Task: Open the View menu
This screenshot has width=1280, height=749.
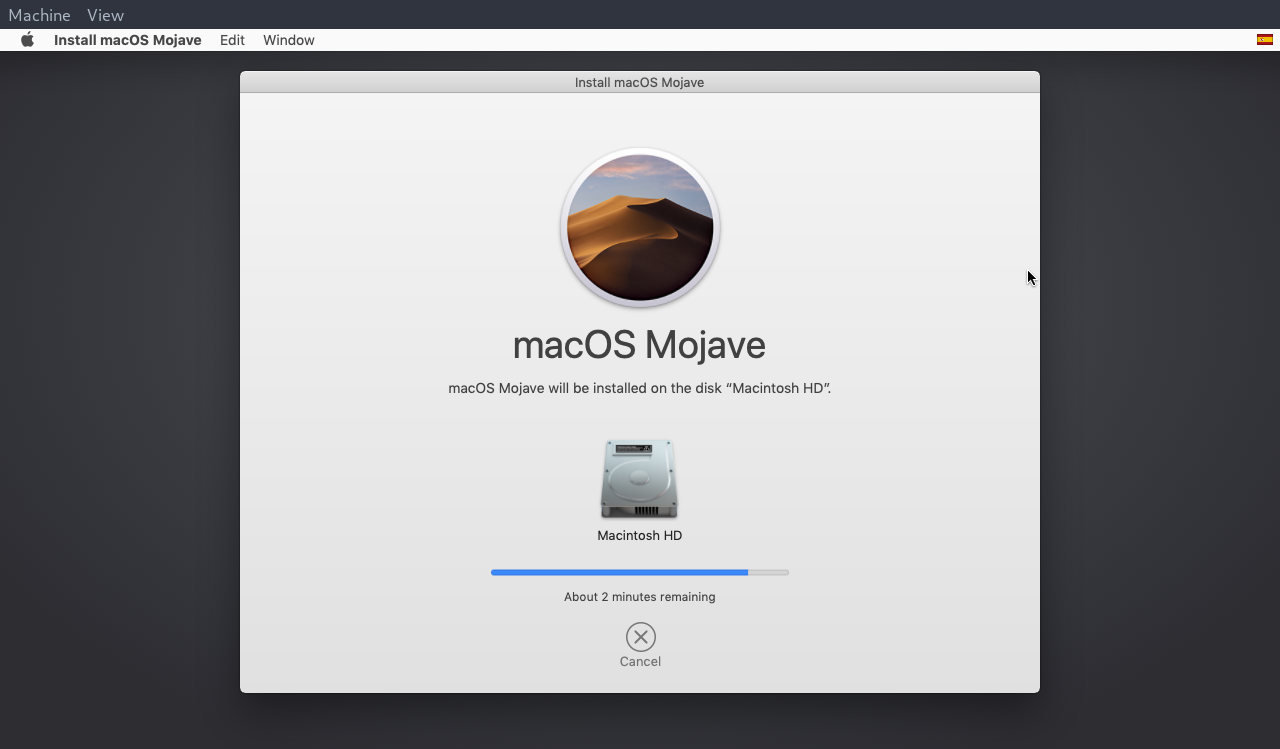Action: [x=105, y=15]
